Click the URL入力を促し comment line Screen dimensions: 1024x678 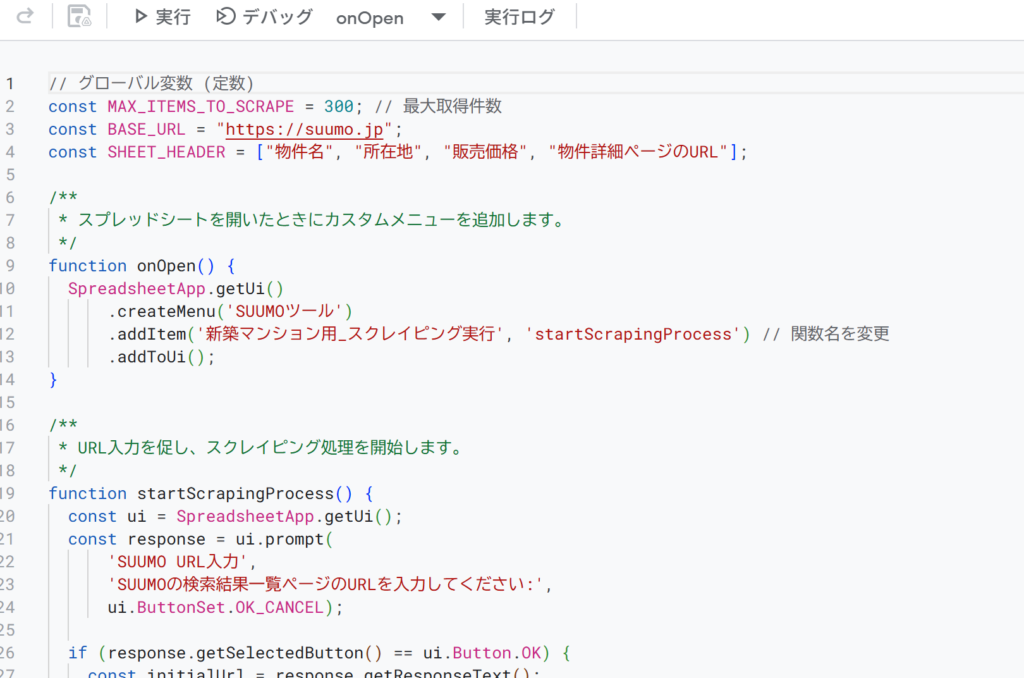point(261,448)
